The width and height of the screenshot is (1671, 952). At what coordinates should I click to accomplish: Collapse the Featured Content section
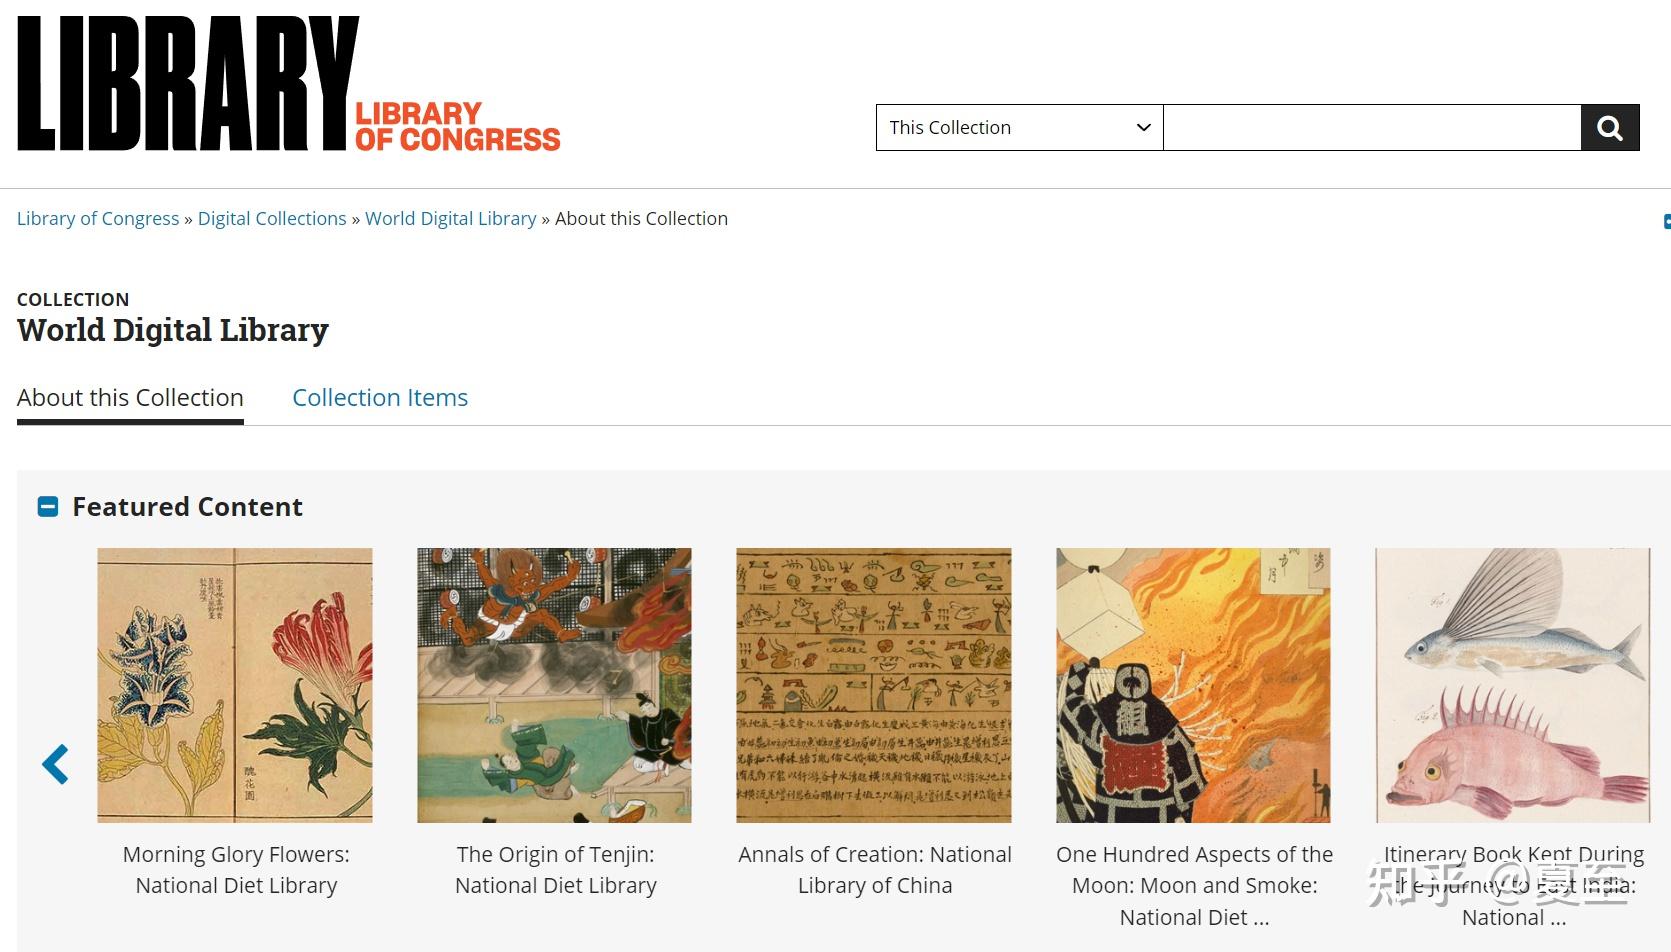tap(48, 507)
